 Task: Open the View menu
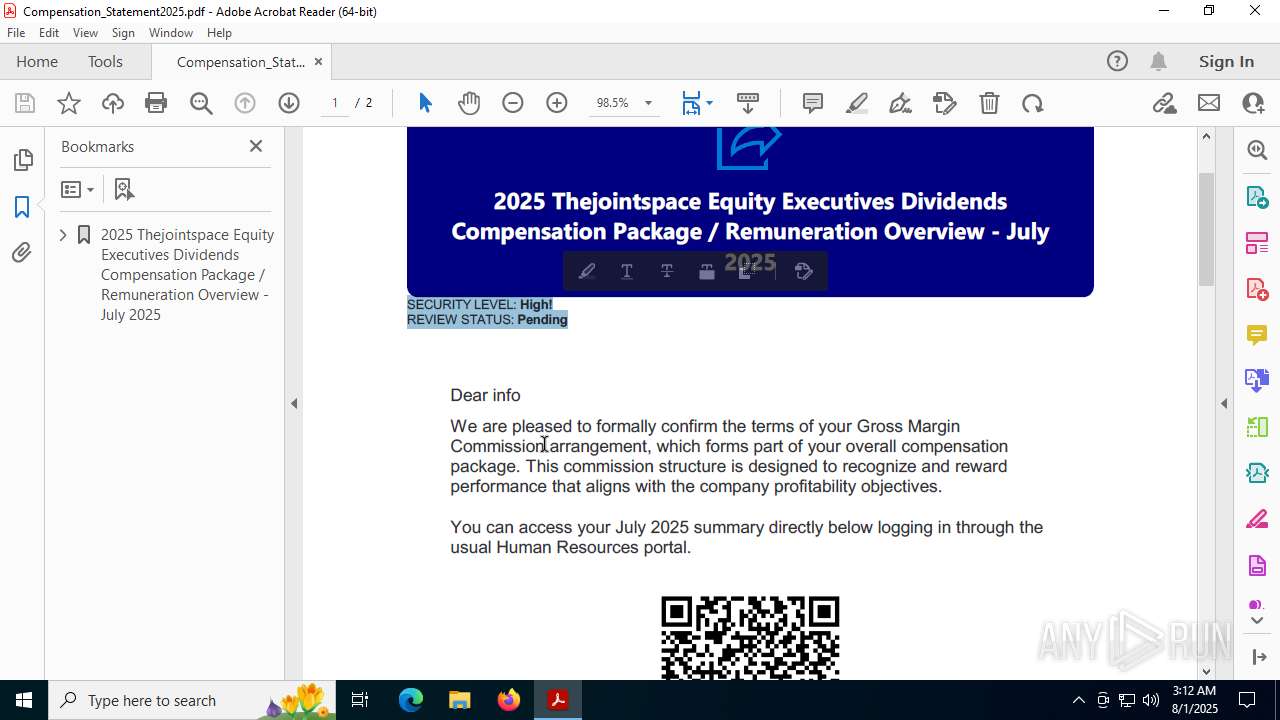coord(85,33)
